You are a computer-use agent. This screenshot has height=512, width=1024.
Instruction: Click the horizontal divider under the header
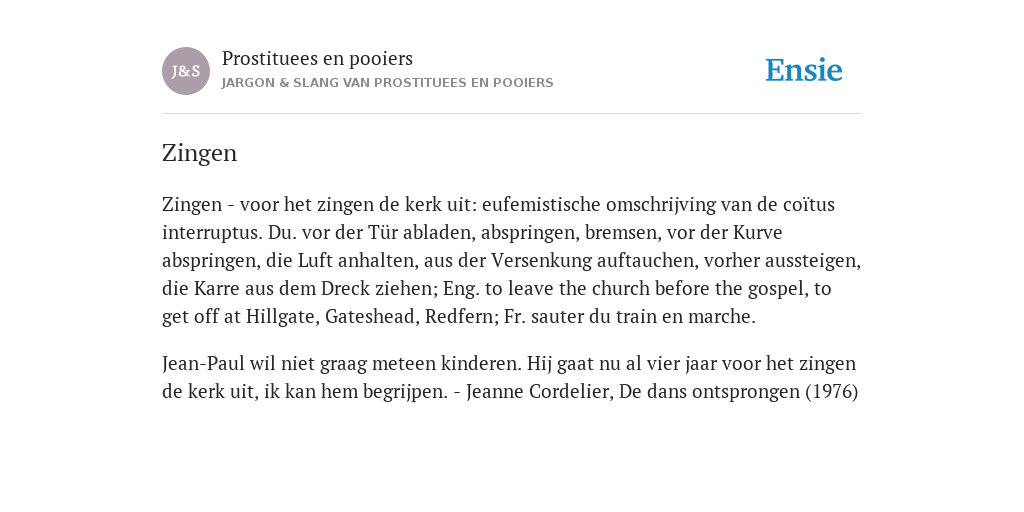(x=512, y=114)
